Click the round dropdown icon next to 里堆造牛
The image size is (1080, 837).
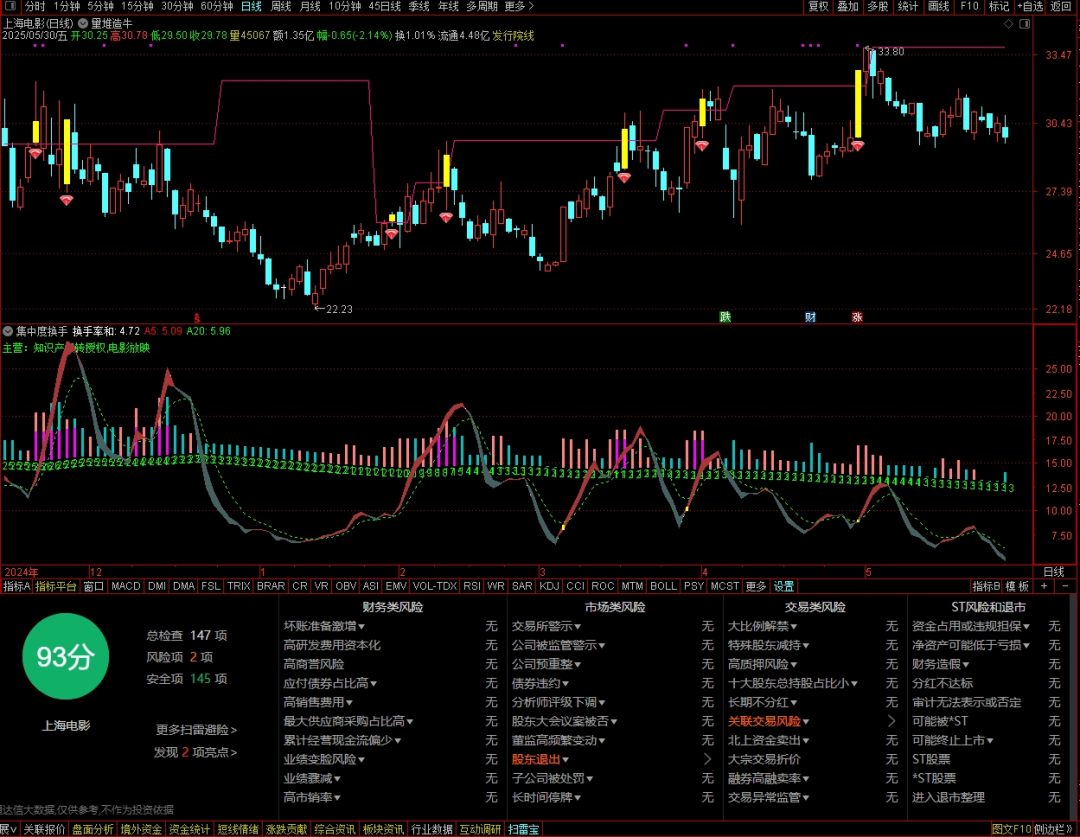click(x=83, y=23)
